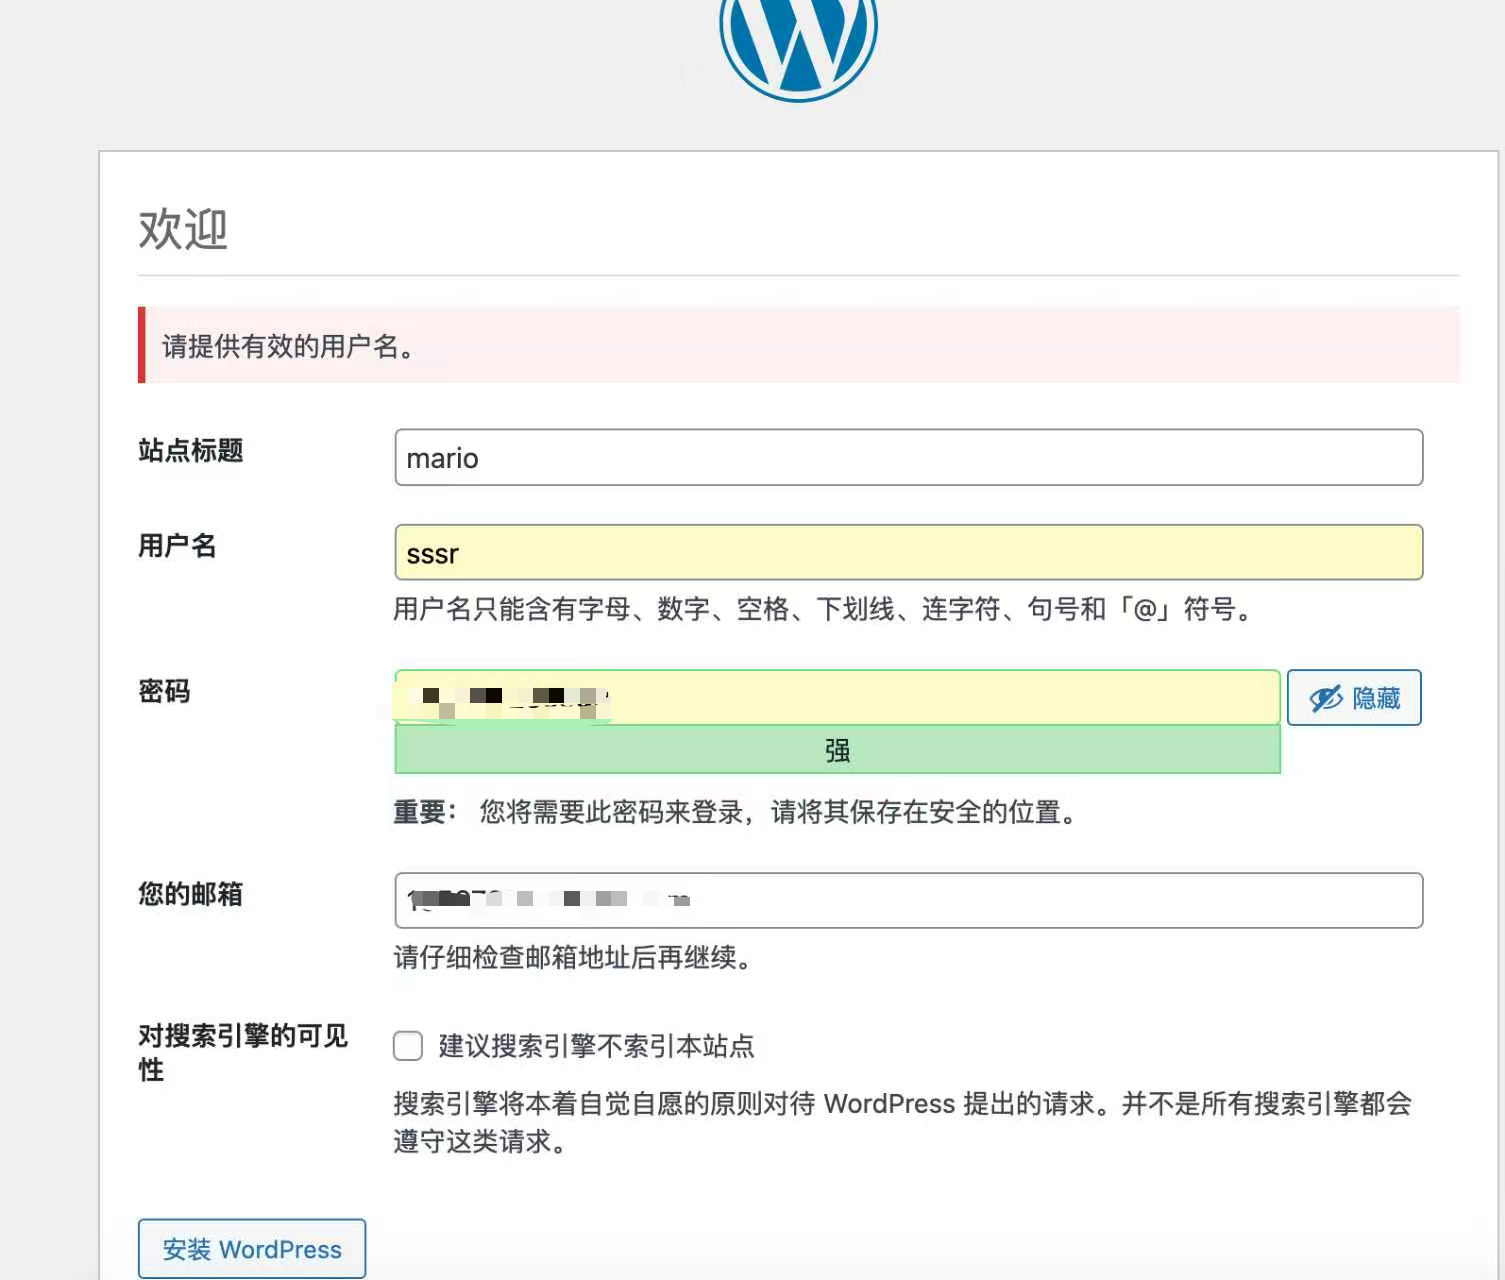The width and height of the screenshot is (1505, 1280).
Task: Click the eye-slash icon beside the password
Action: (1325, 698)
